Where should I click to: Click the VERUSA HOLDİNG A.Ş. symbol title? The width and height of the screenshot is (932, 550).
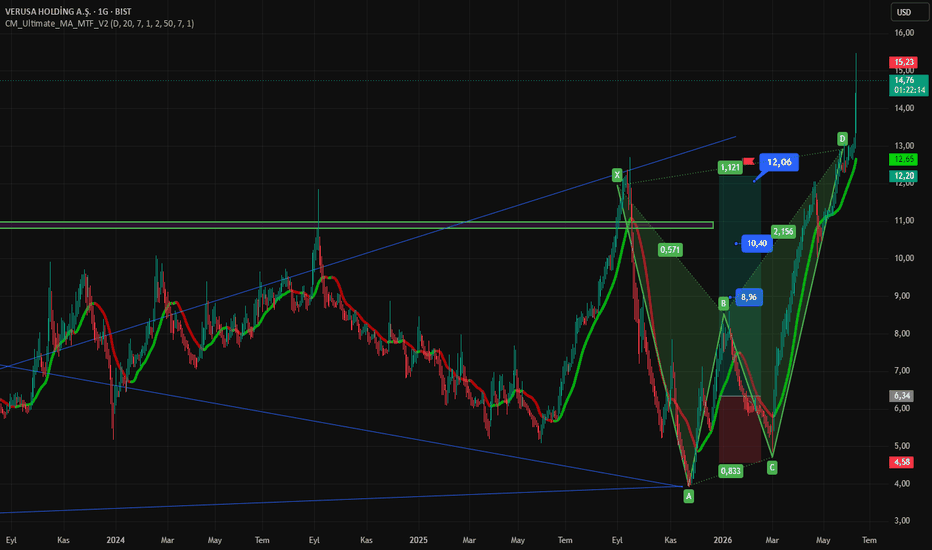48,11
